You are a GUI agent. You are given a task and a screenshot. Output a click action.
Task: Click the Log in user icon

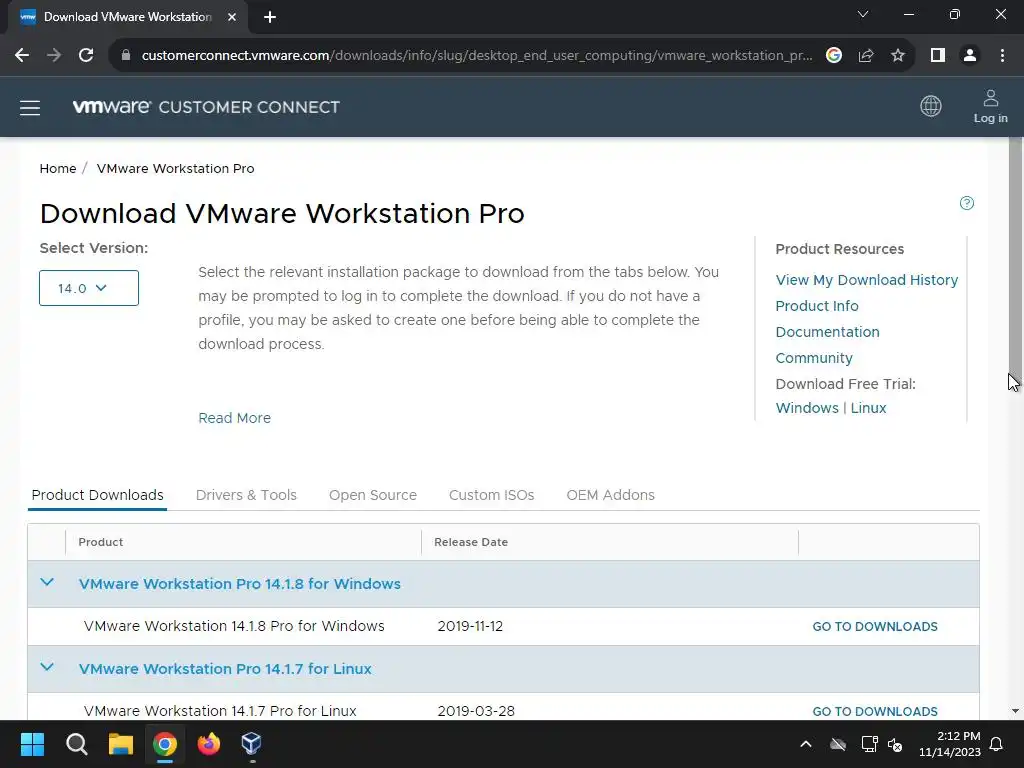(991, 106)
